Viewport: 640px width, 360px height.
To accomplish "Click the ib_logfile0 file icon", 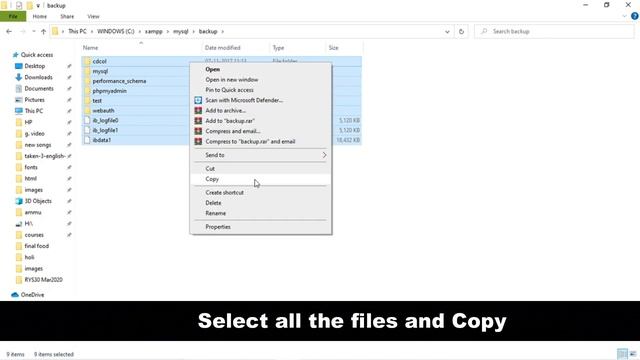I will coord(87,120).
